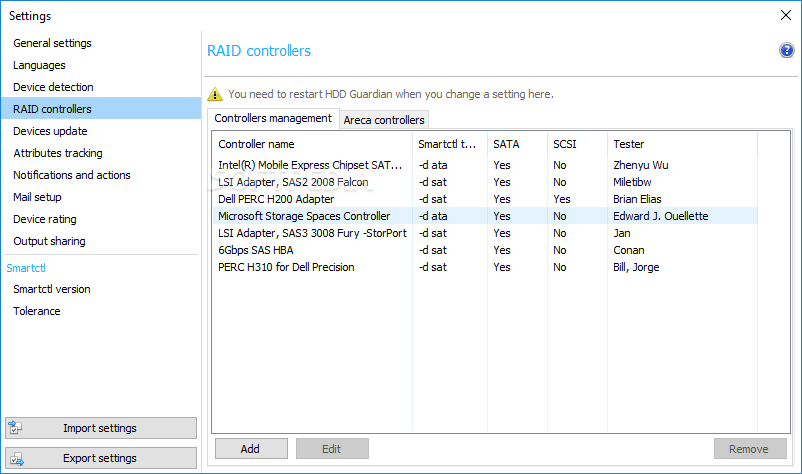Image resolution: width=802 pixels, height=474 pixels.
Task: Sort by Smartctl column header
Action: point(450,144)
